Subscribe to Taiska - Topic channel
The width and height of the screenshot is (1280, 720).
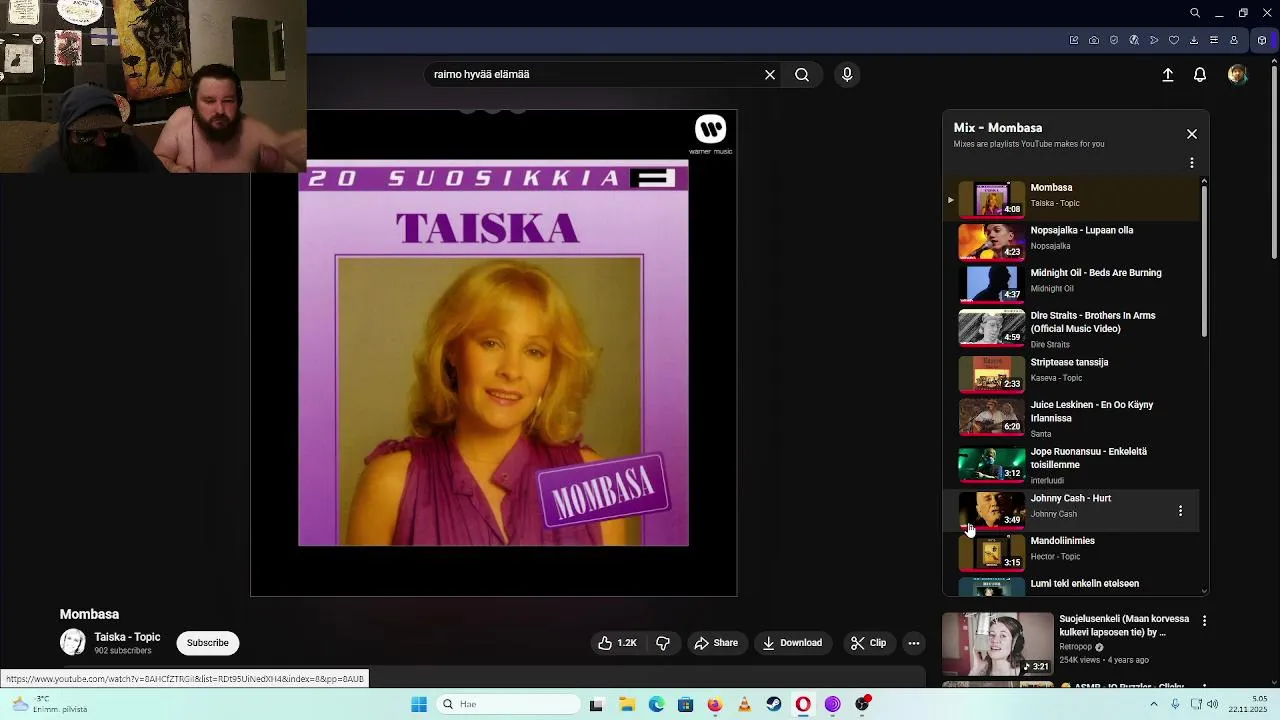coord(208,643)
